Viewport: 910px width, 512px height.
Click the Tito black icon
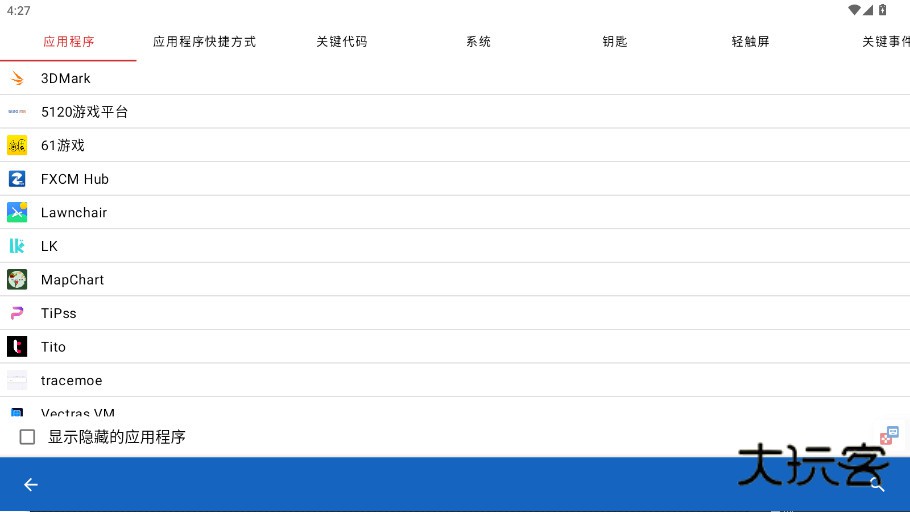[x=17, y=347]
